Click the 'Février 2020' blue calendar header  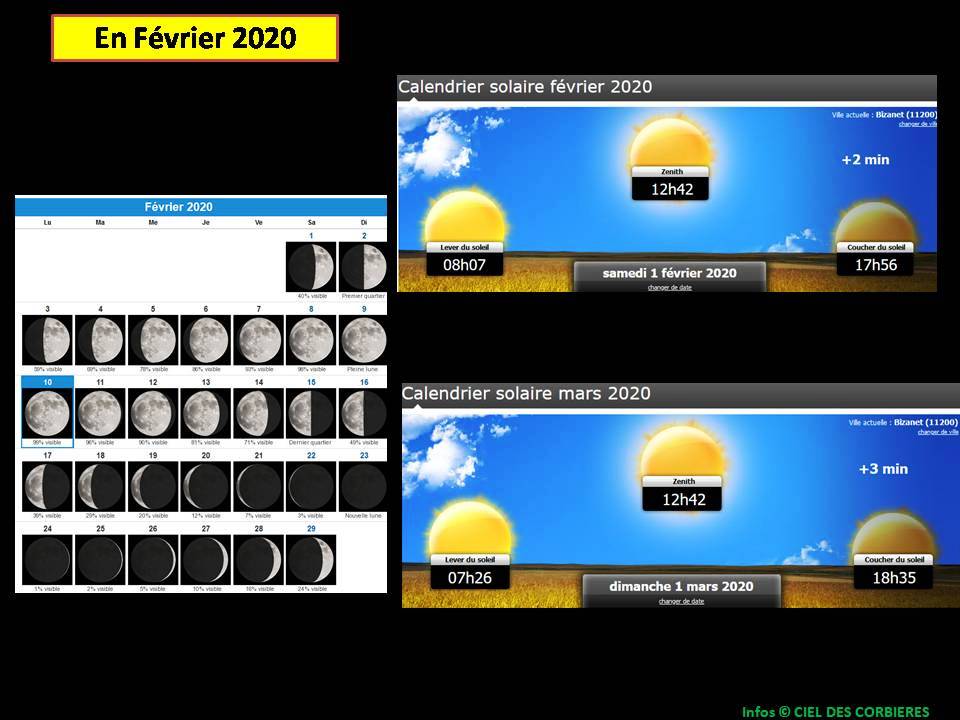pos(201,207)
